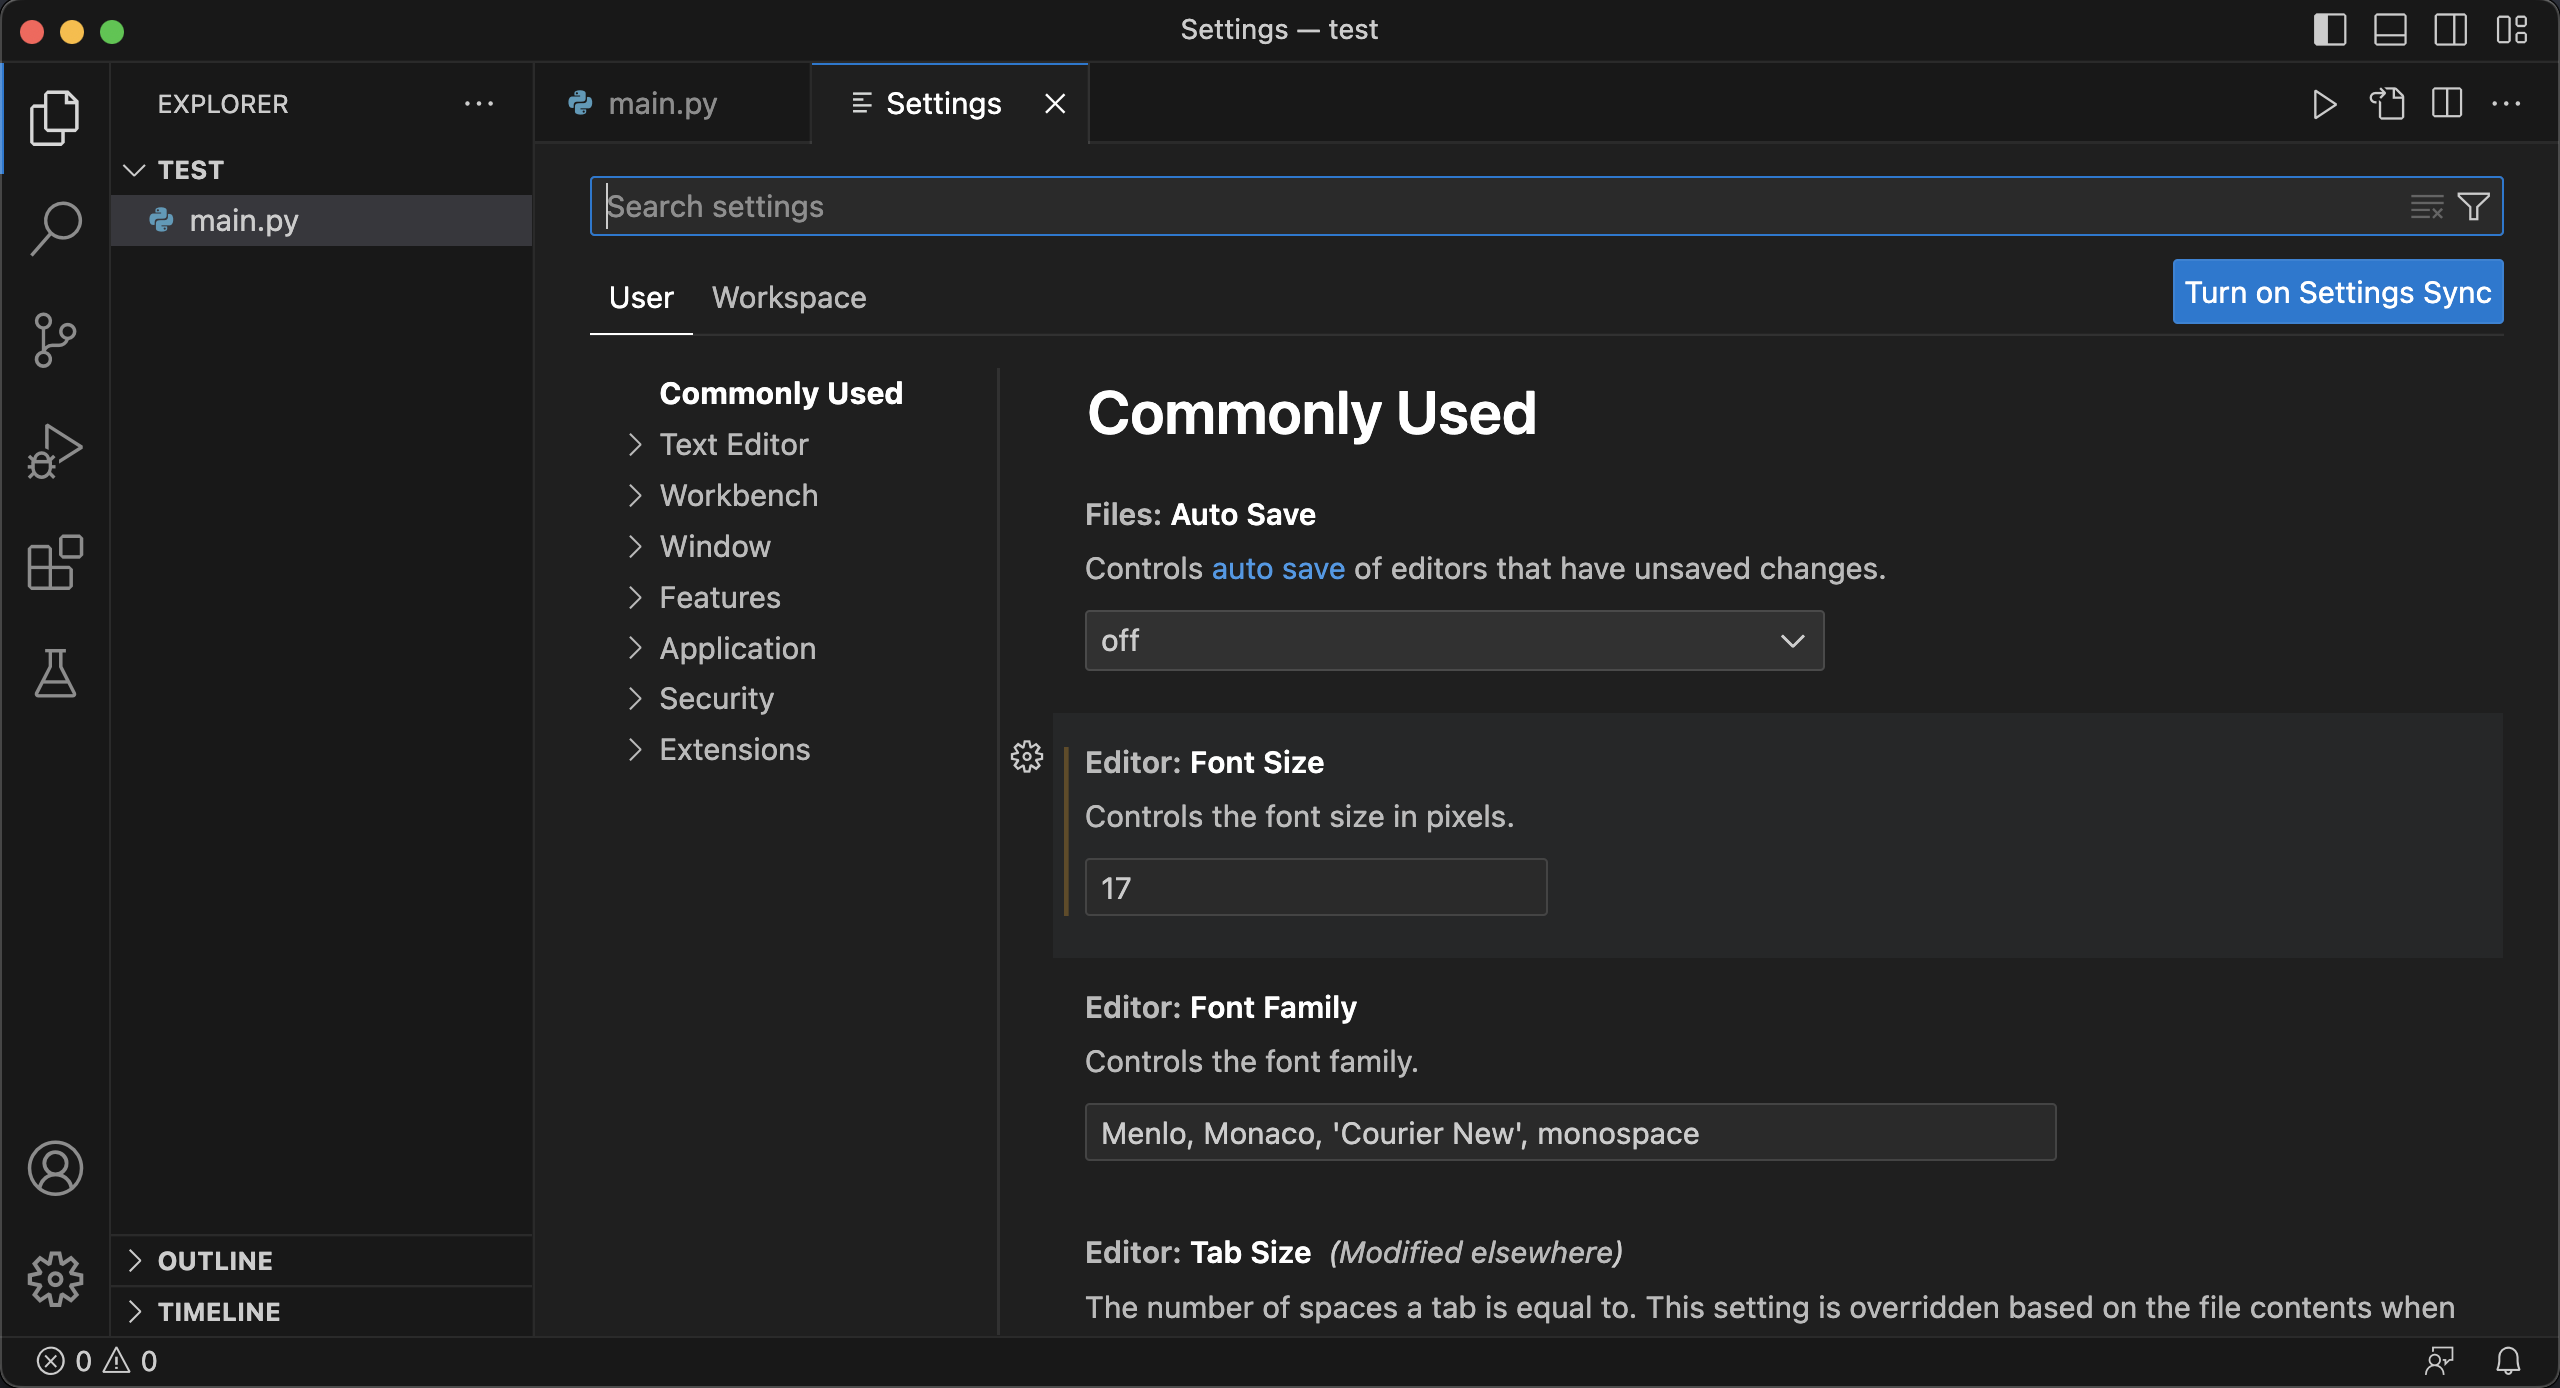Click the Font Size input field
Image resolution: width=2560 pixels, height=1388 pixels.
coord(1315,887)
